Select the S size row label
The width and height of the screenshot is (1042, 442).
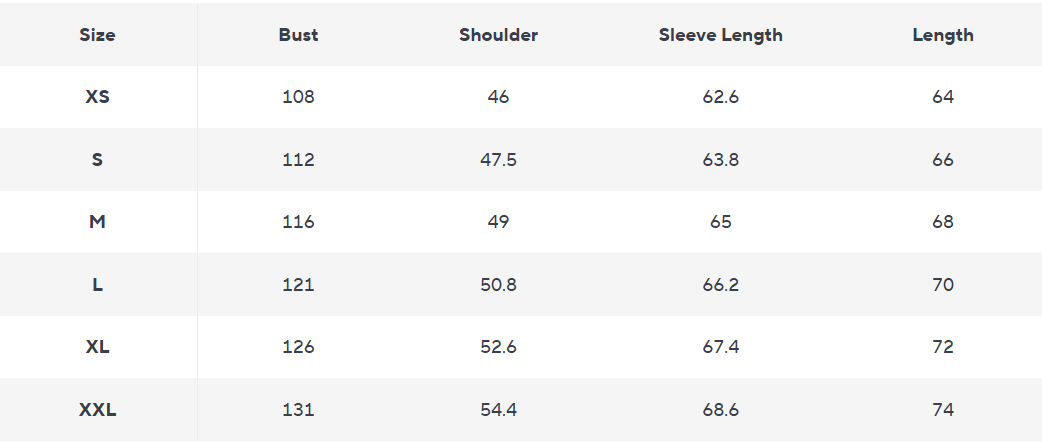coord(97,160)
